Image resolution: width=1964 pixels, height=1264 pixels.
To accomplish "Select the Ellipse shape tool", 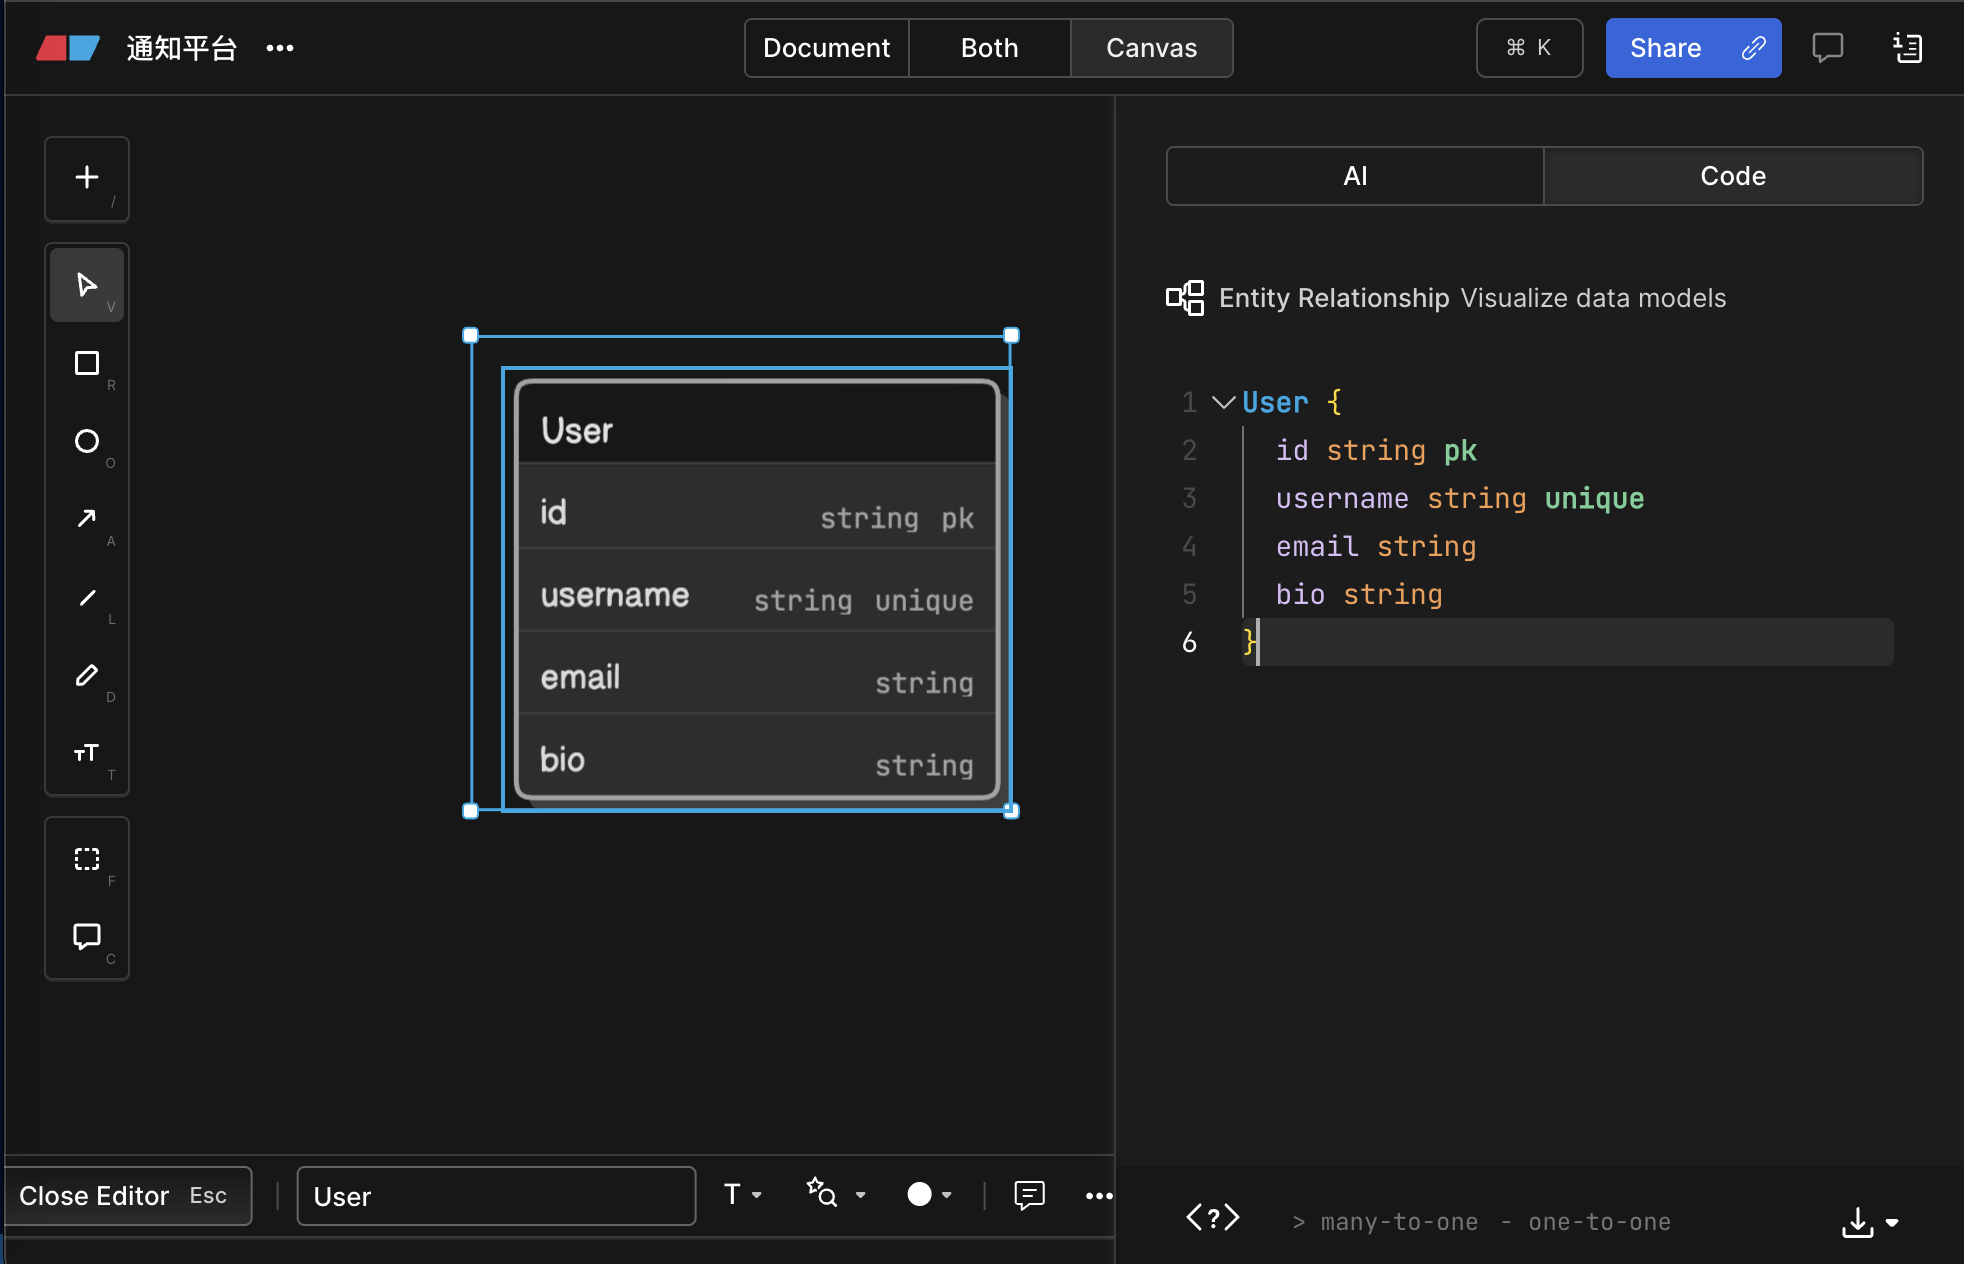I will pyautogui.click(x=87, y=441).
